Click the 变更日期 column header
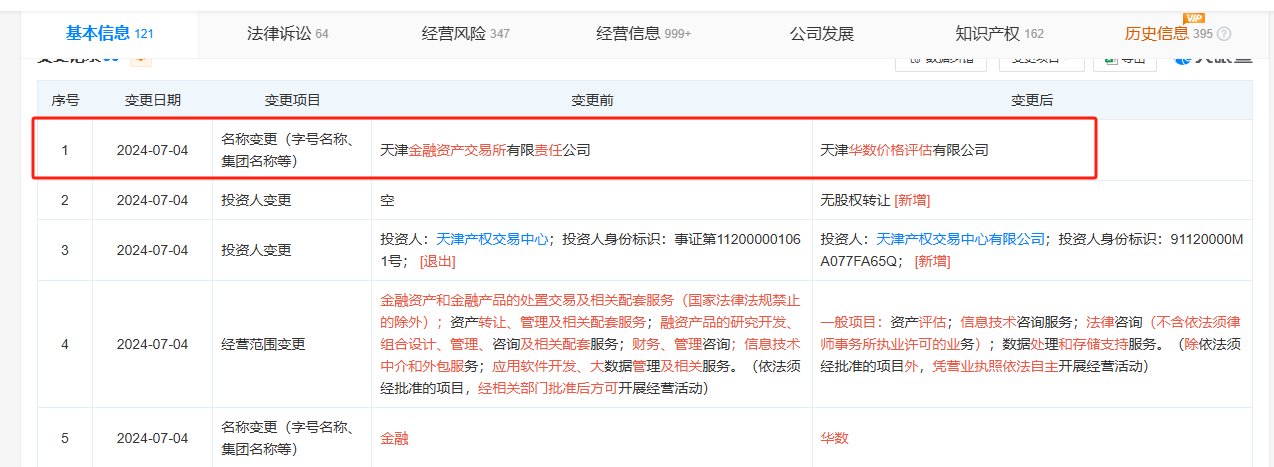The image size is (1274, 467). [x=153, y=100]
